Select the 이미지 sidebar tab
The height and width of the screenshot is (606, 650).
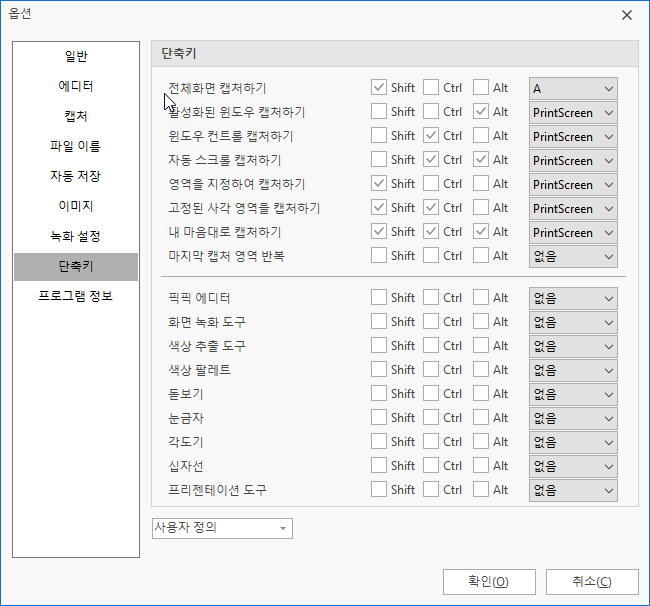click(x=76, y=206)
